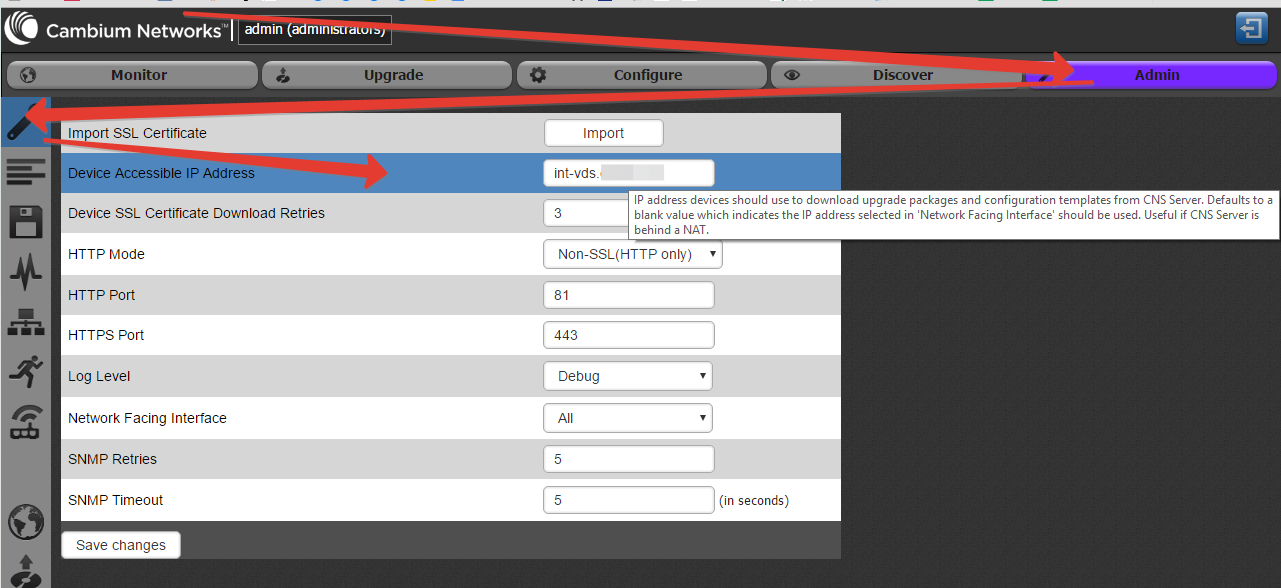Open the Network Facing Interface dropdown
This screenshot has width=1281, height=588.
point(628,418)
